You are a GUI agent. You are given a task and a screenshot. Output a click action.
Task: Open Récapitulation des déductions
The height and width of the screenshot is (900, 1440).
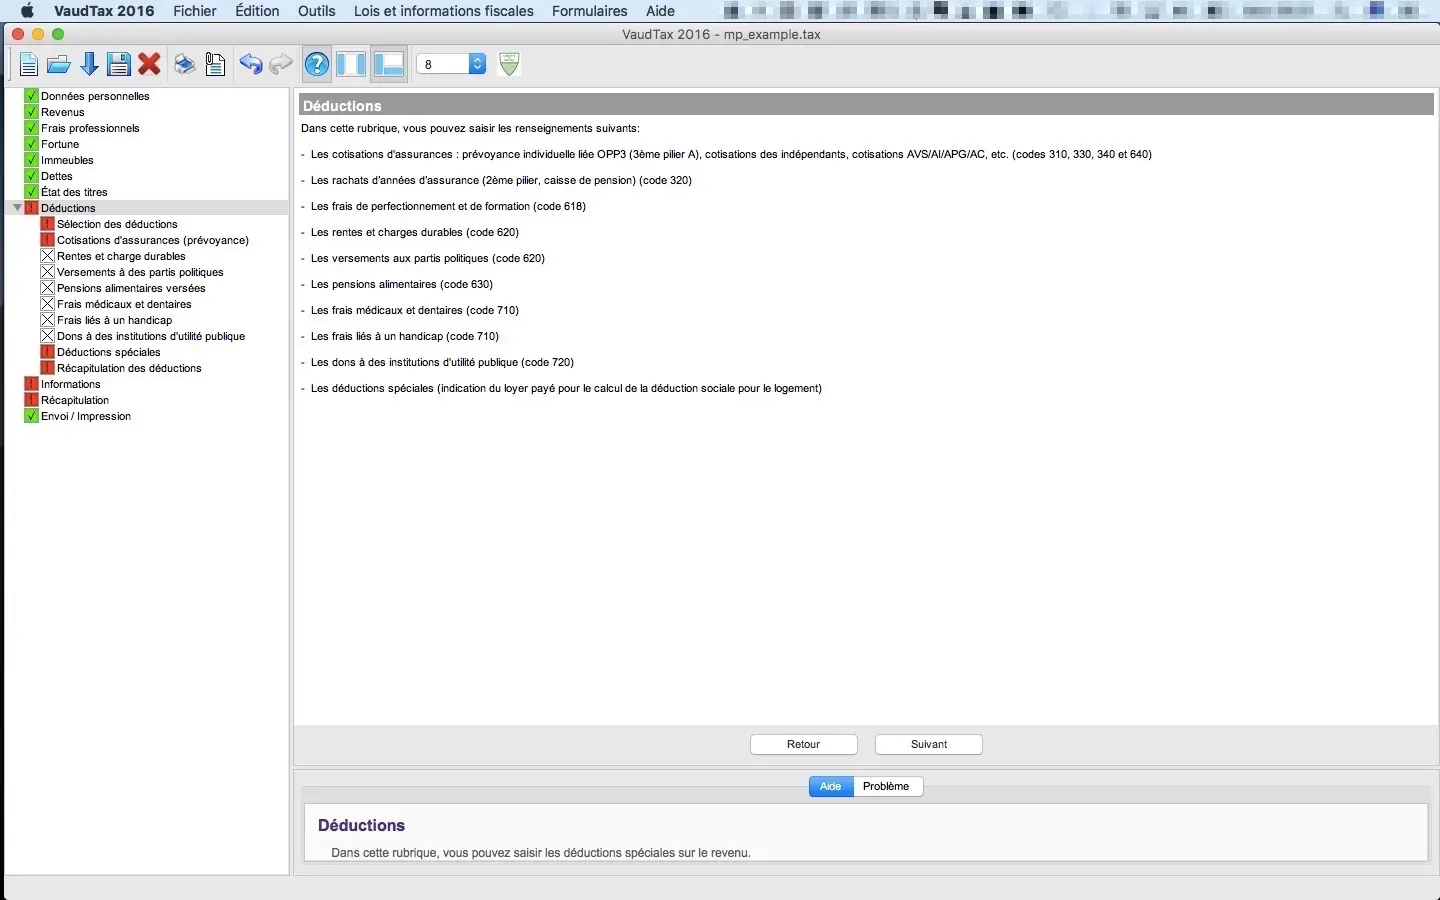(x=129, y=368)
